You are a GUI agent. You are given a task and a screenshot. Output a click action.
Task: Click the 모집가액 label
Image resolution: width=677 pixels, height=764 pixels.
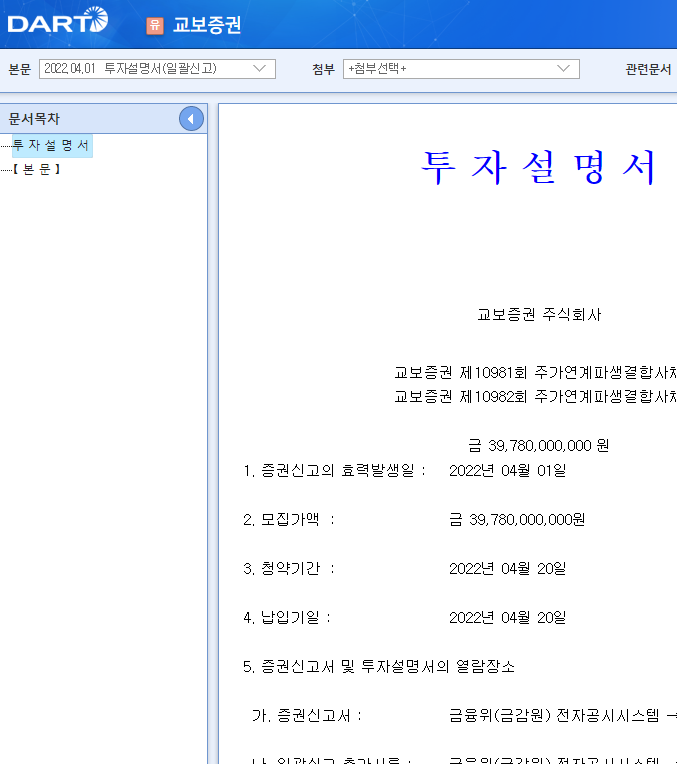(289, 520)
